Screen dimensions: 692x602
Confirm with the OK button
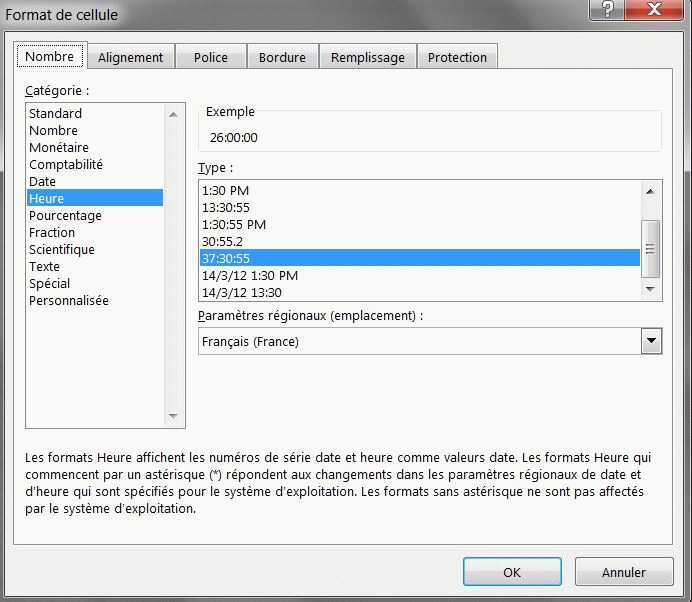point(512,572)
